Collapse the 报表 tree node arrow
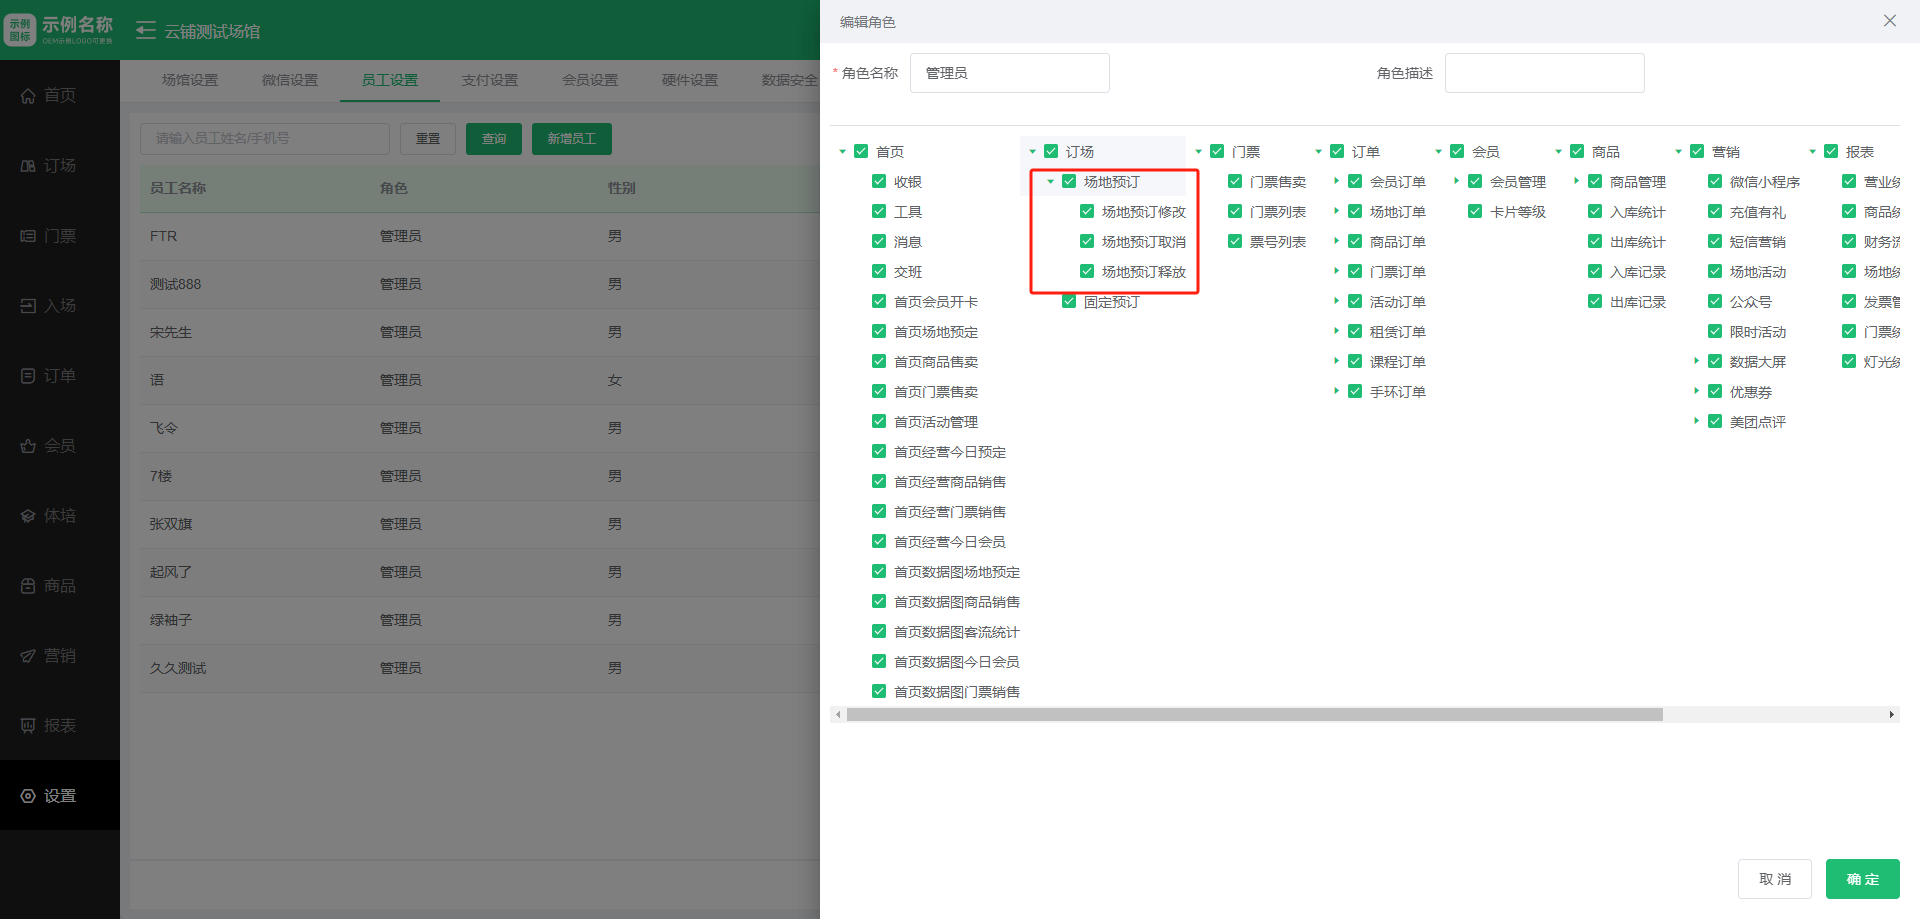The width and height of the screenshot is (1920, 919). coord(1813,152)
